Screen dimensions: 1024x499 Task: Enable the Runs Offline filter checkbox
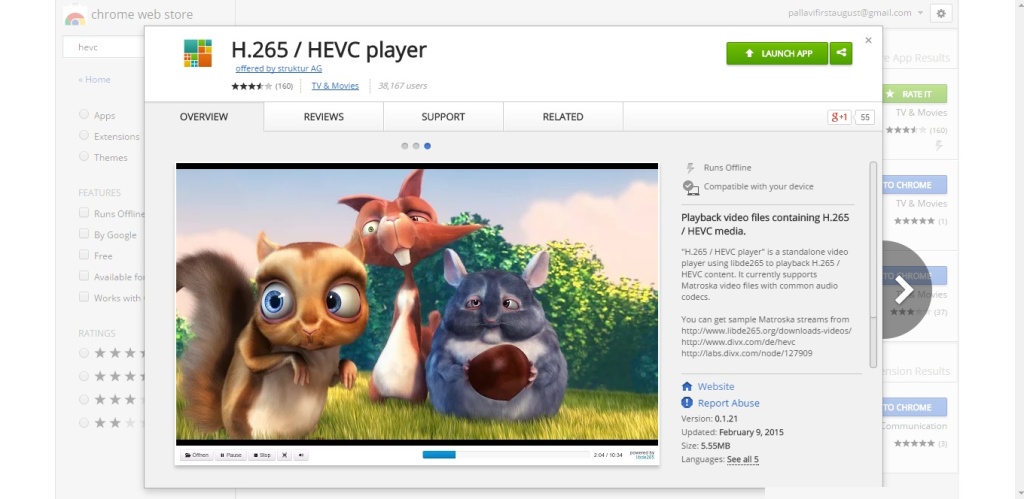click(84, 212)
